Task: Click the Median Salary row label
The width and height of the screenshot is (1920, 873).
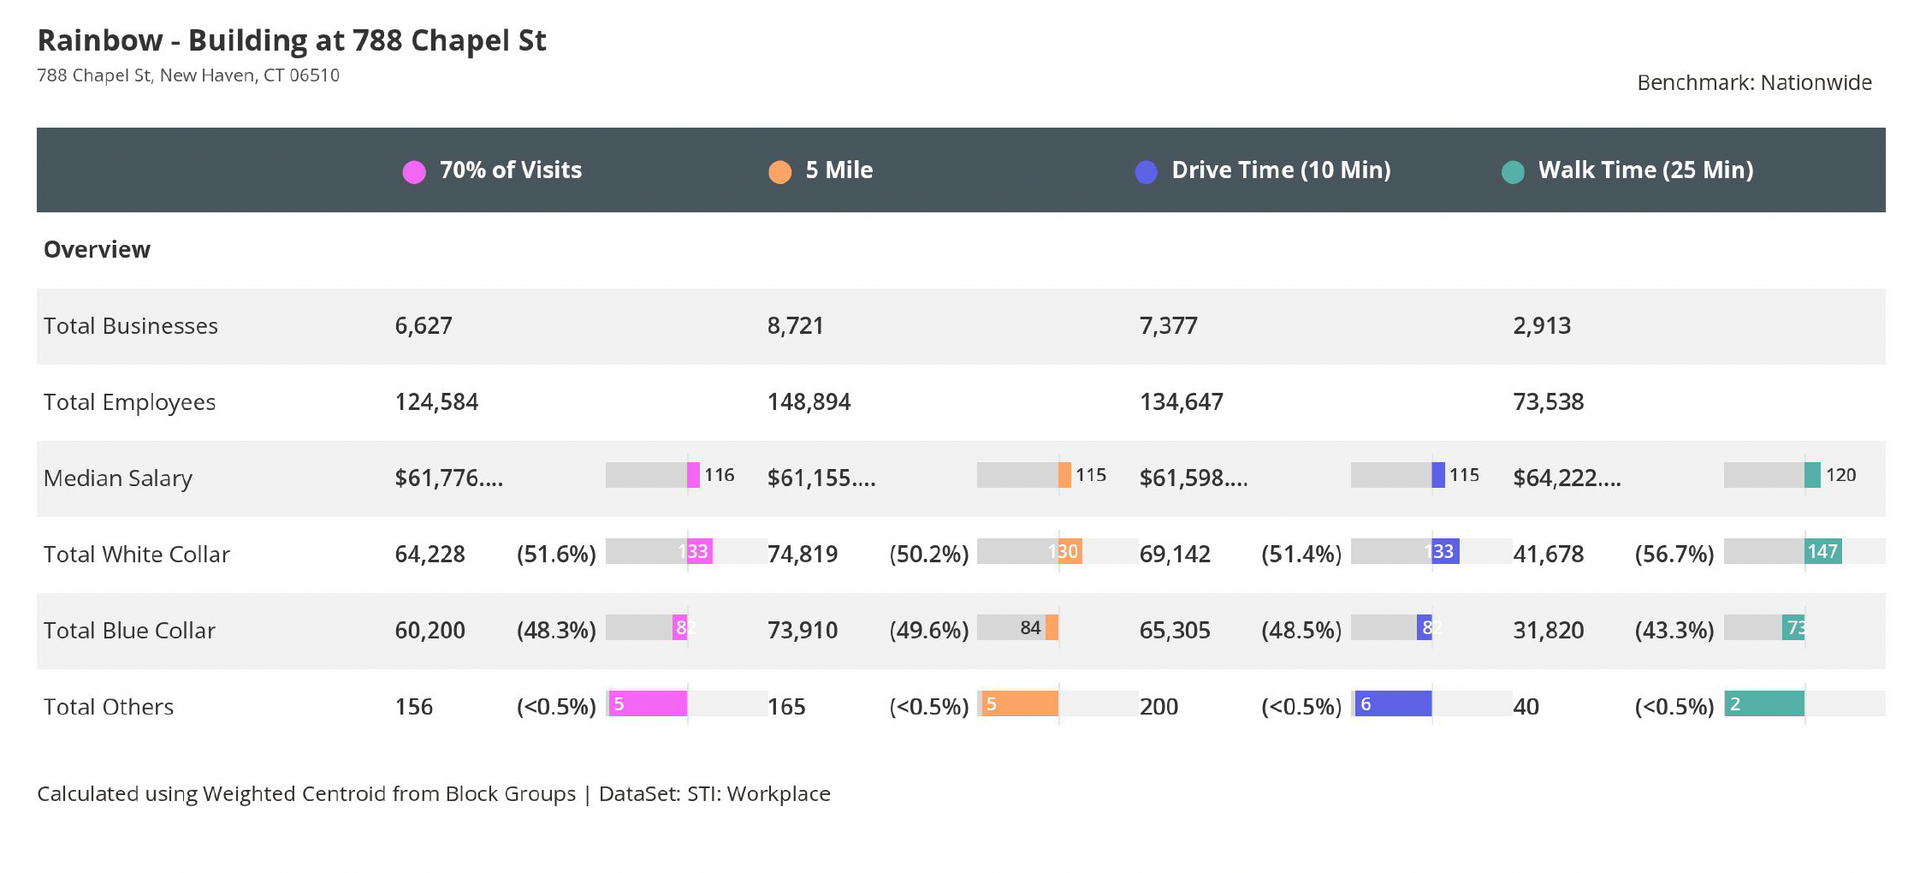Action: [118, 478]
